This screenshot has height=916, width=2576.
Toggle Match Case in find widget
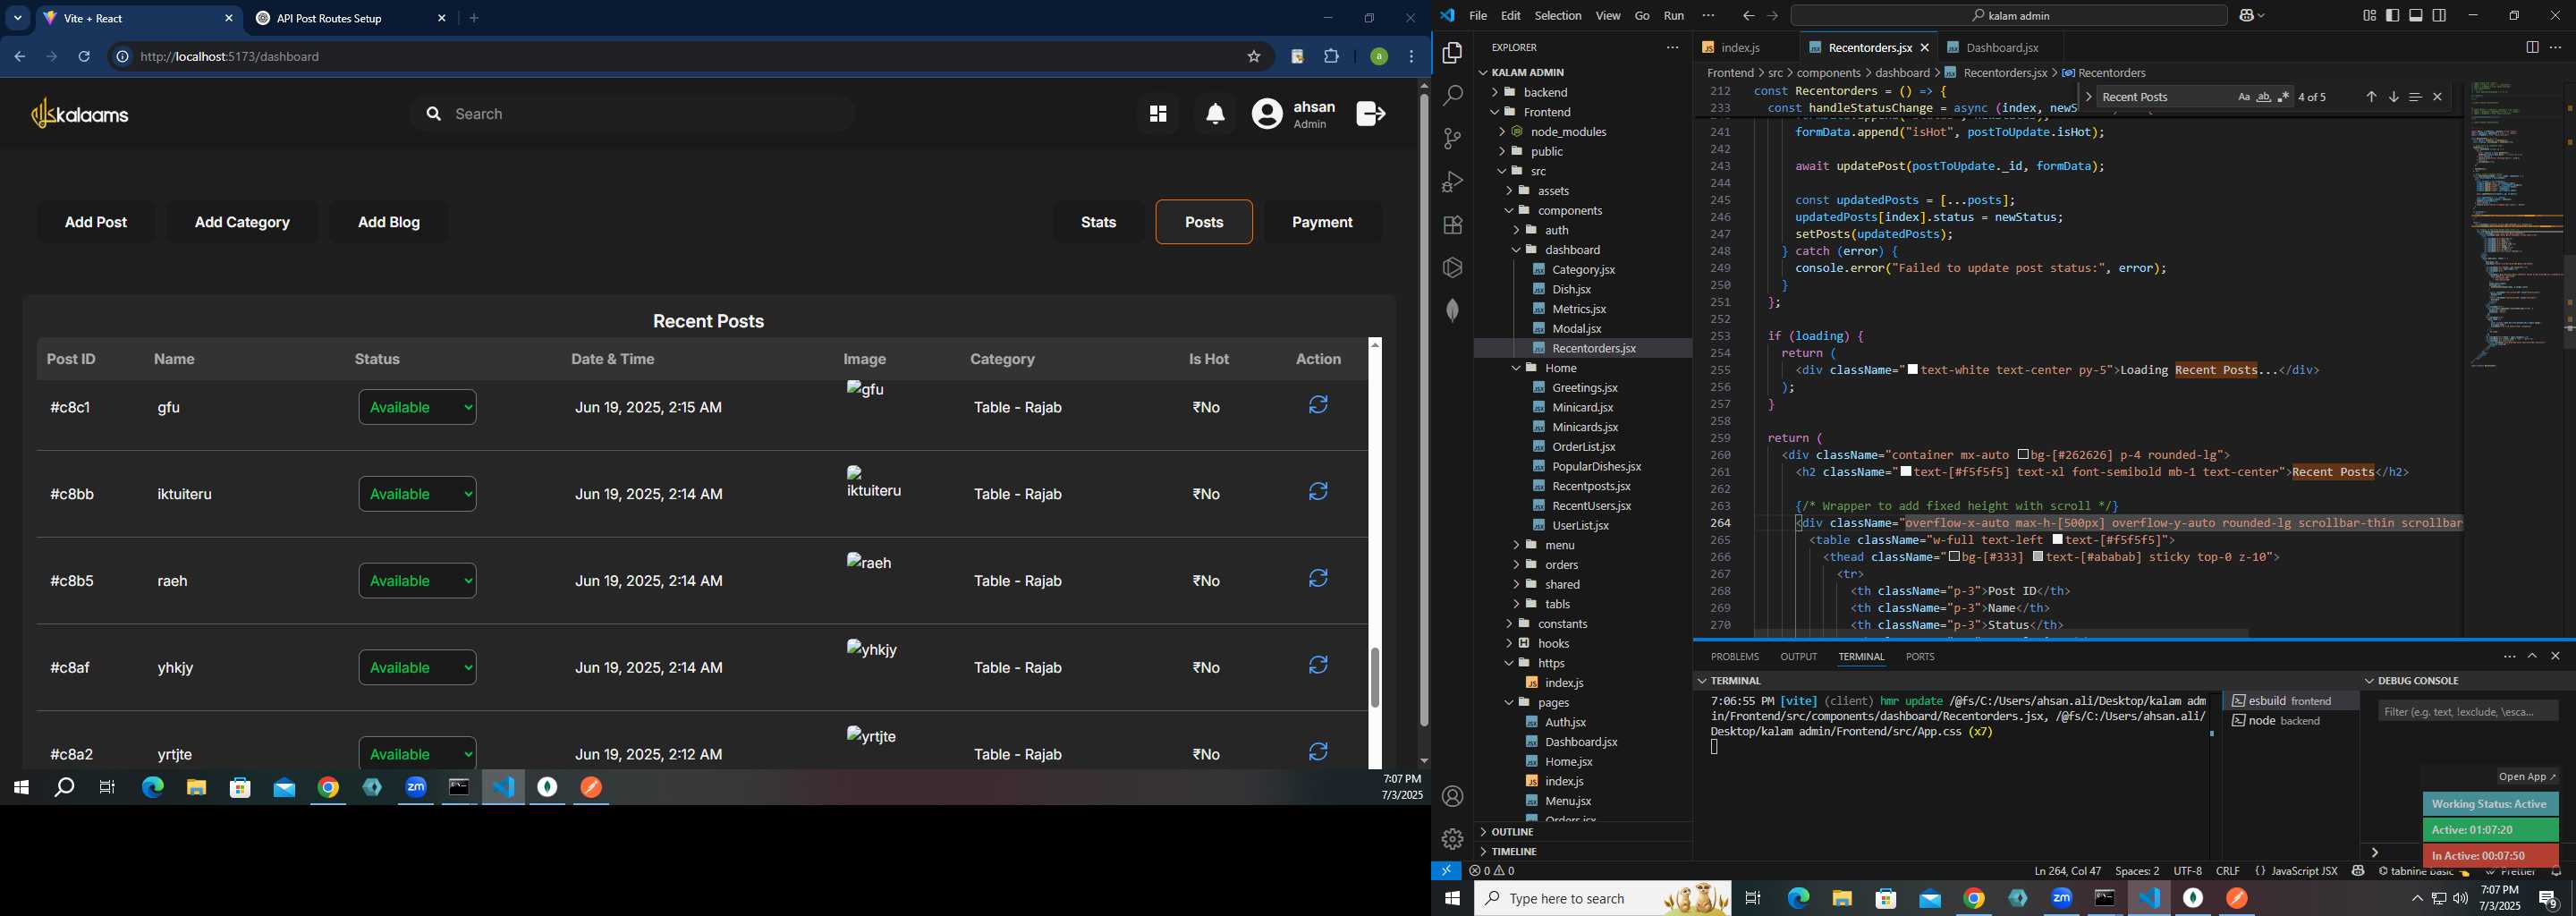tap(2244, 97)
